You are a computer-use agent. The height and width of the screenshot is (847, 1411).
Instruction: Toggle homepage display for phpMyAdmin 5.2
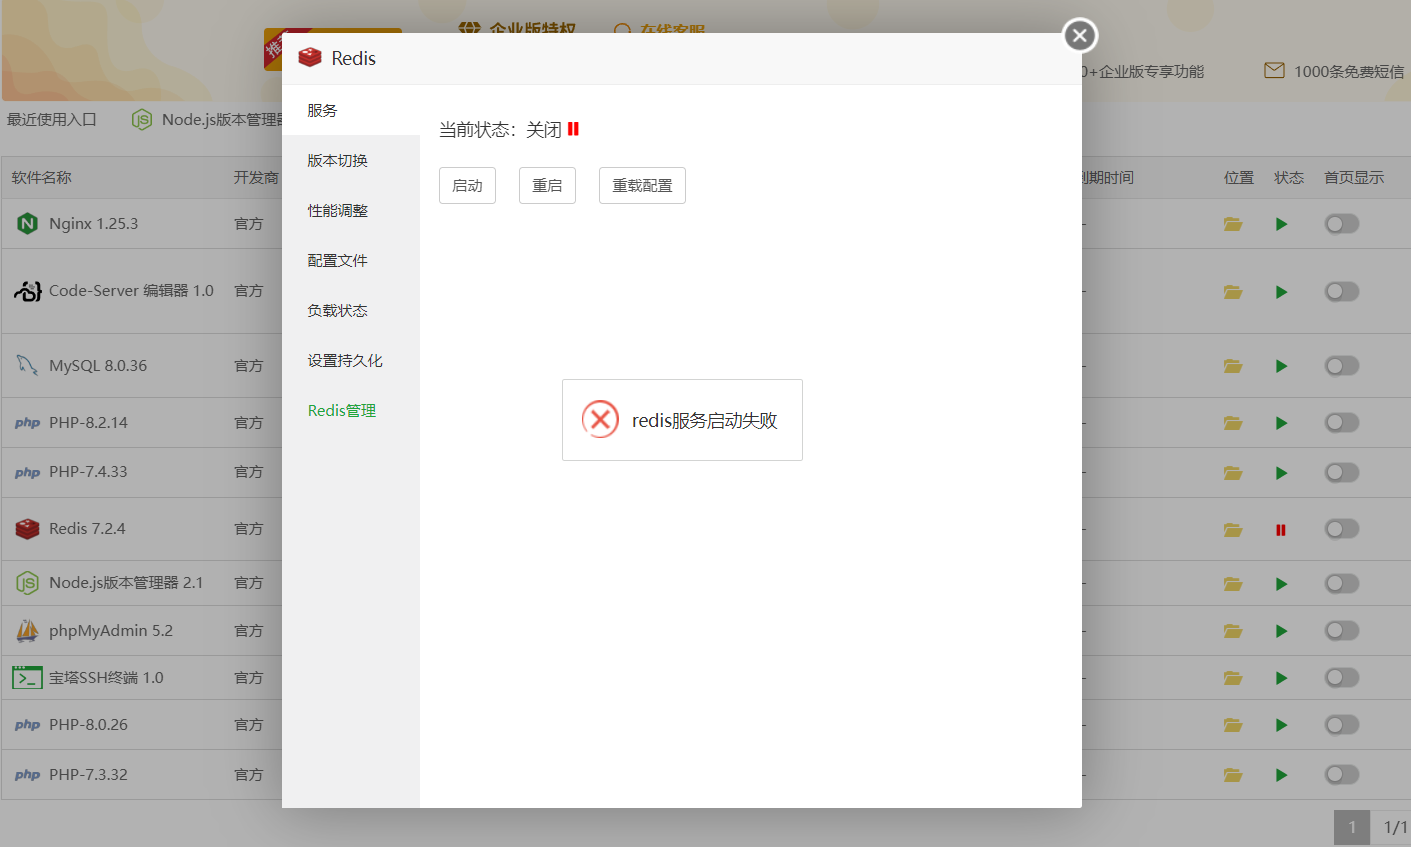(x=1342, y=631)
